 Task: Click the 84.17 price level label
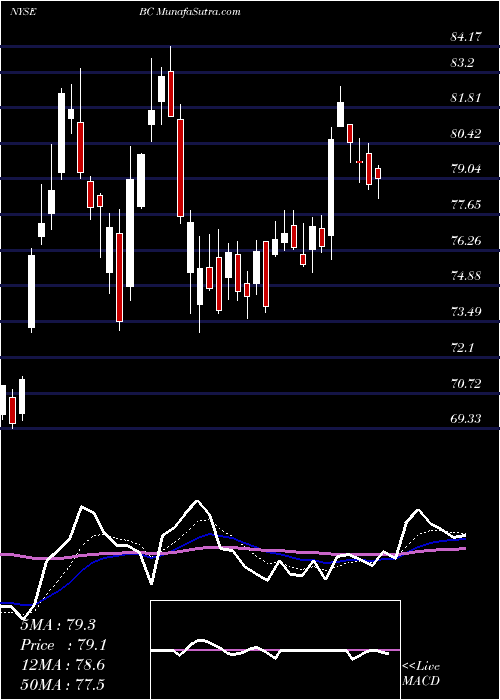coord(466,37)
